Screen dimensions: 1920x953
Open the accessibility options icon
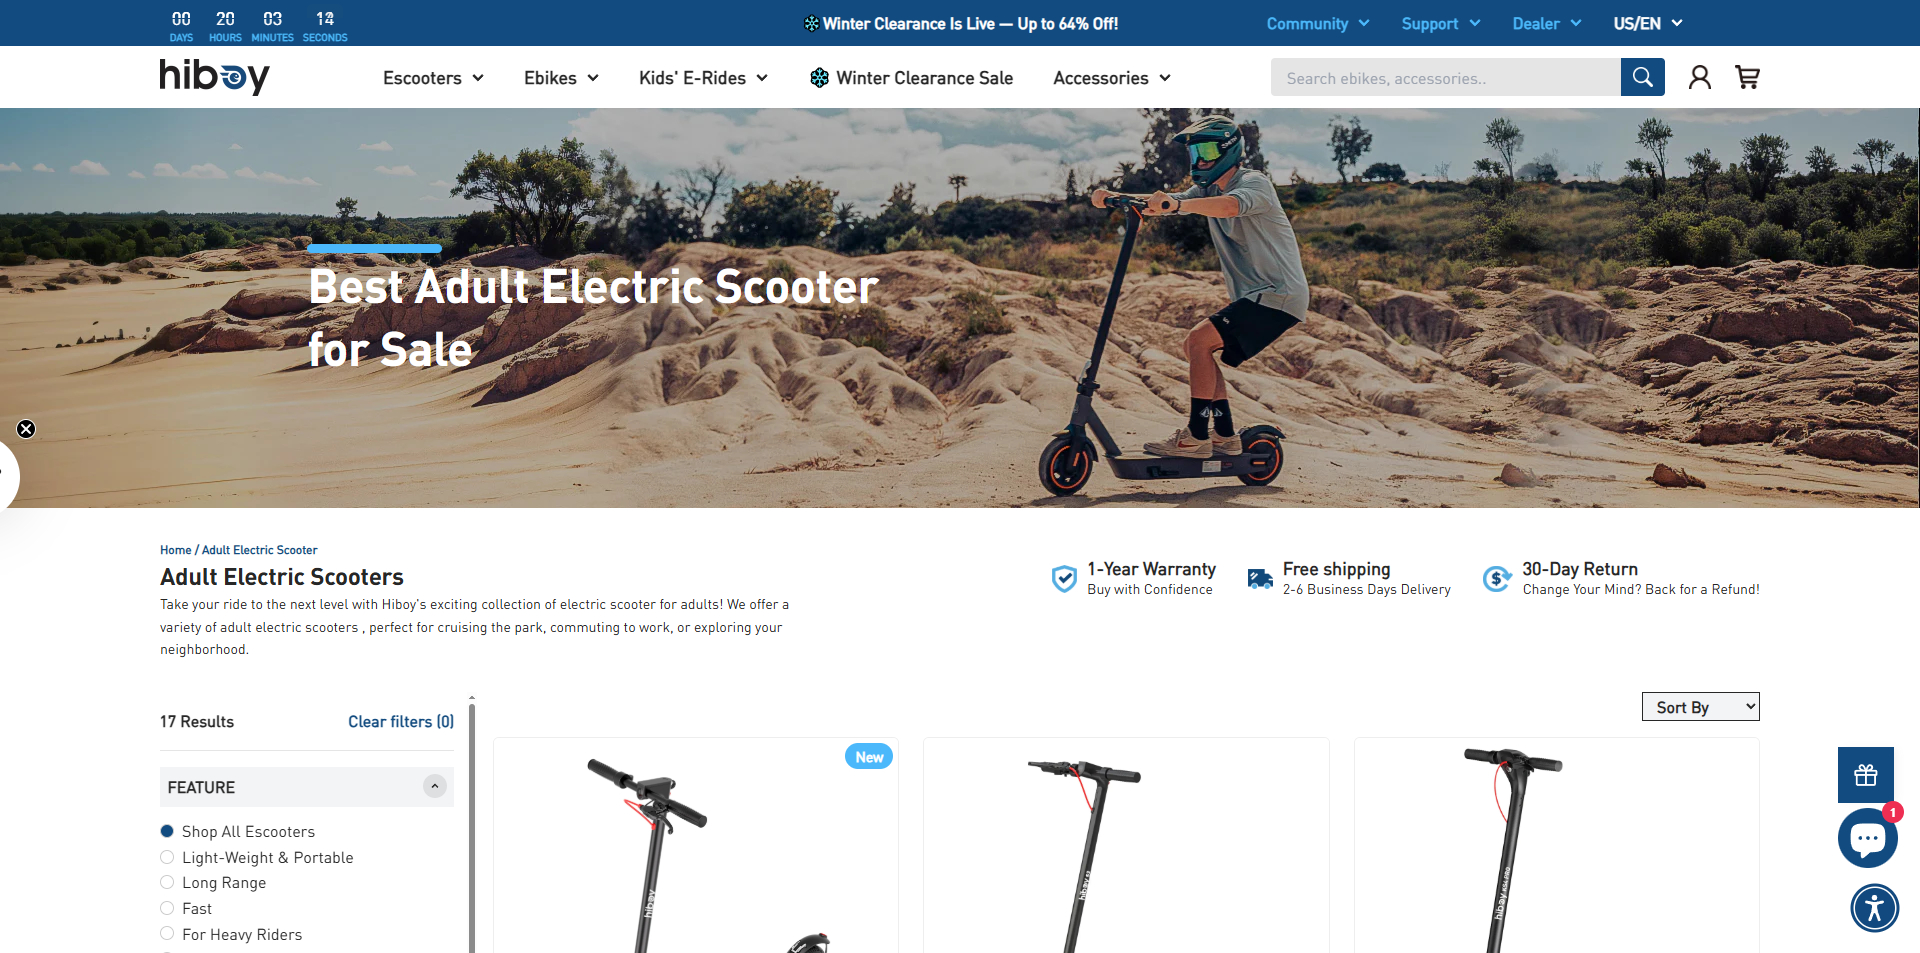tap(1874, 908)
